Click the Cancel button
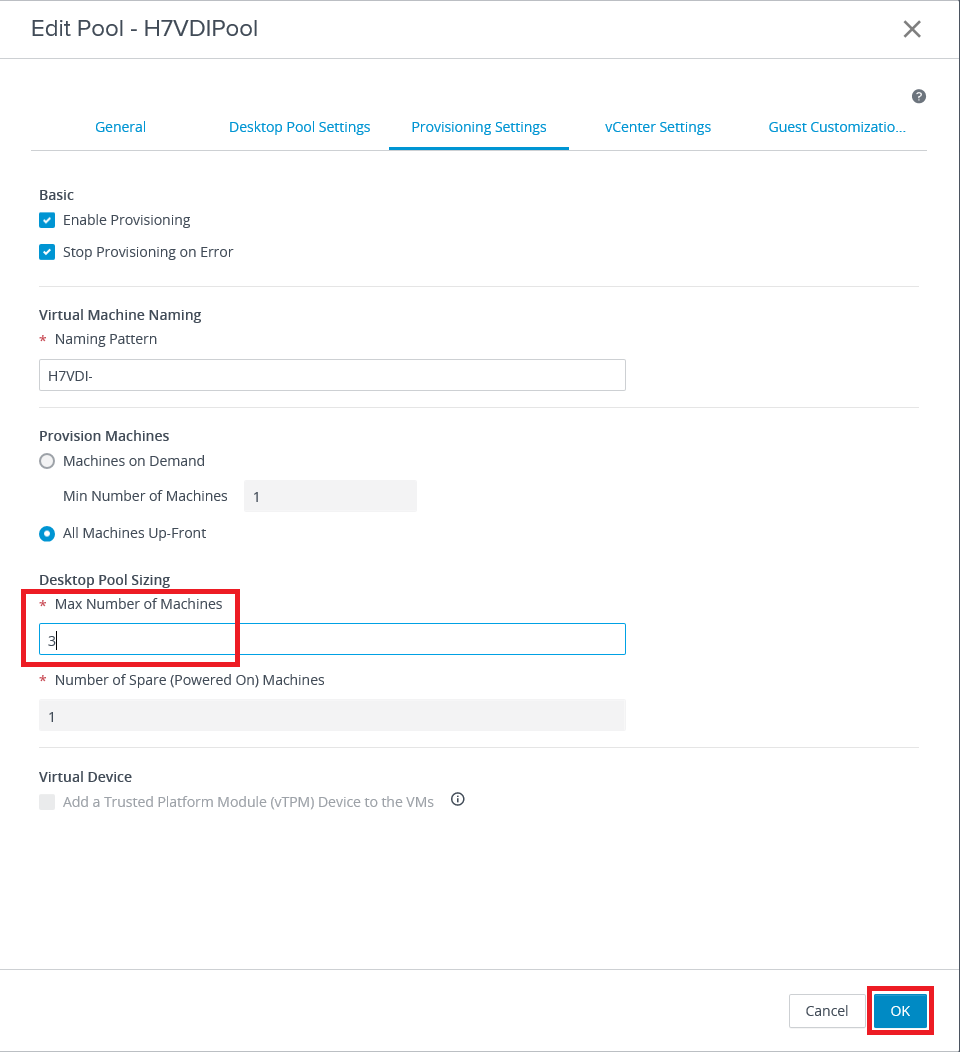The width and height of the screenshot is (960, 1052). pos(826,1011)
